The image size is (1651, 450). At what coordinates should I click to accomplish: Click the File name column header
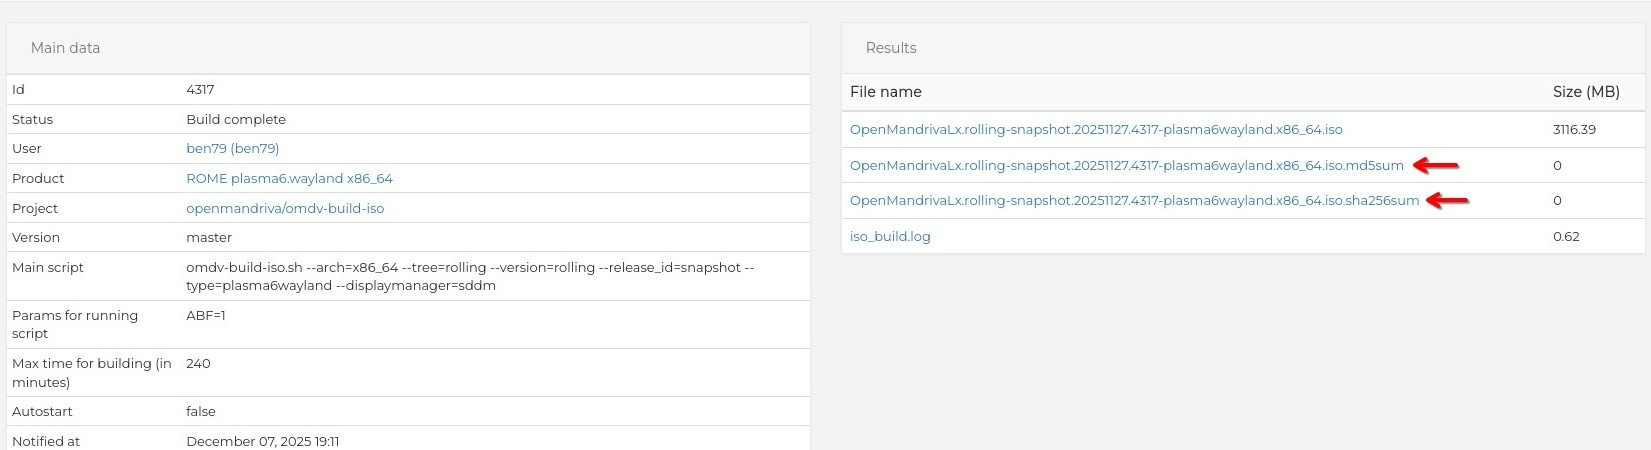coord(885,91)
